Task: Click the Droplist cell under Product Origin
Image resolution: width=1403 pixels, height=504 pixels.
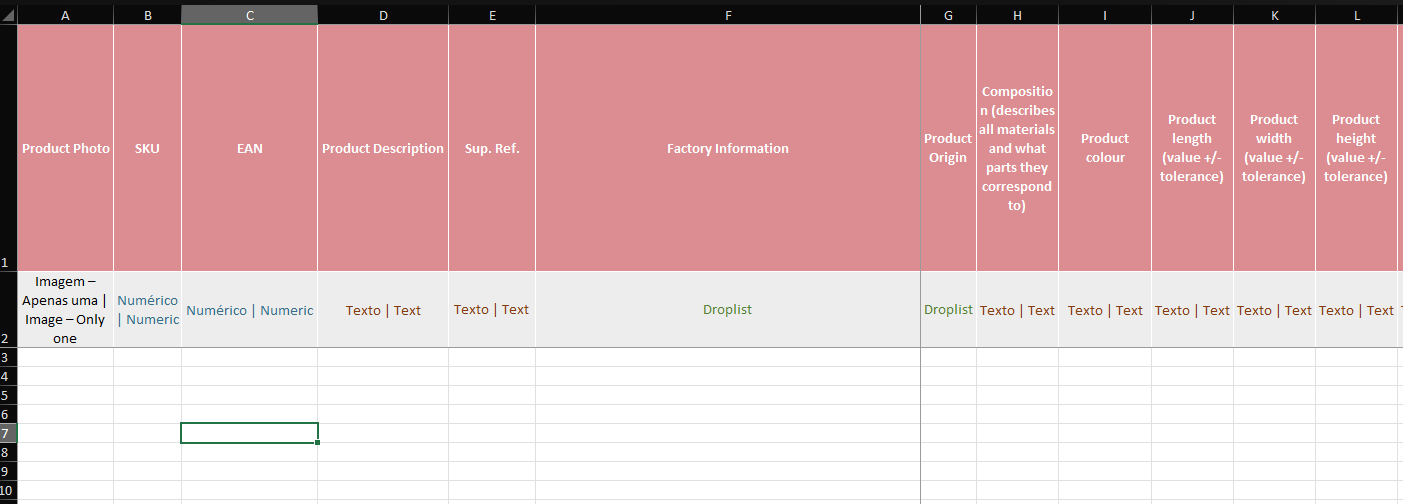Action: pos(948,310)
